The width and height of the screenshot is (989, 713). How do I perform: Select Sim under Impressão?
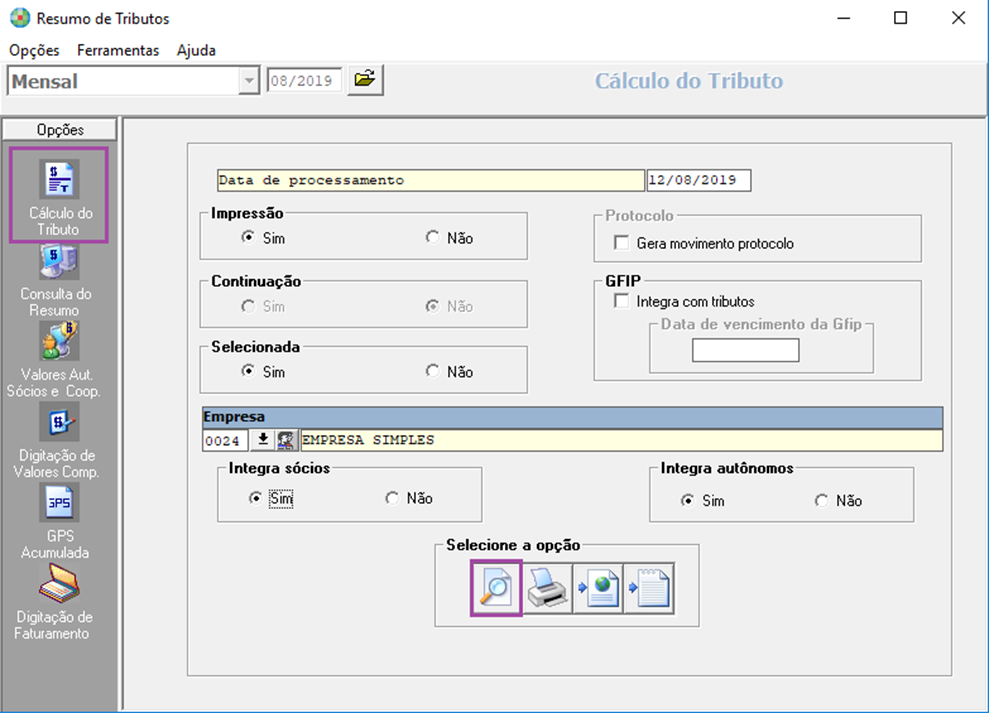pos(248,237)
